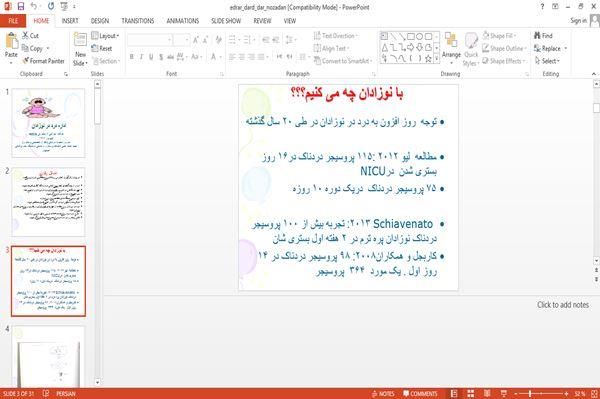This screenshot has width=600, height=399.
Task: Click Find in Editing group
Action: pyautogui.click(x=543, y=36)
